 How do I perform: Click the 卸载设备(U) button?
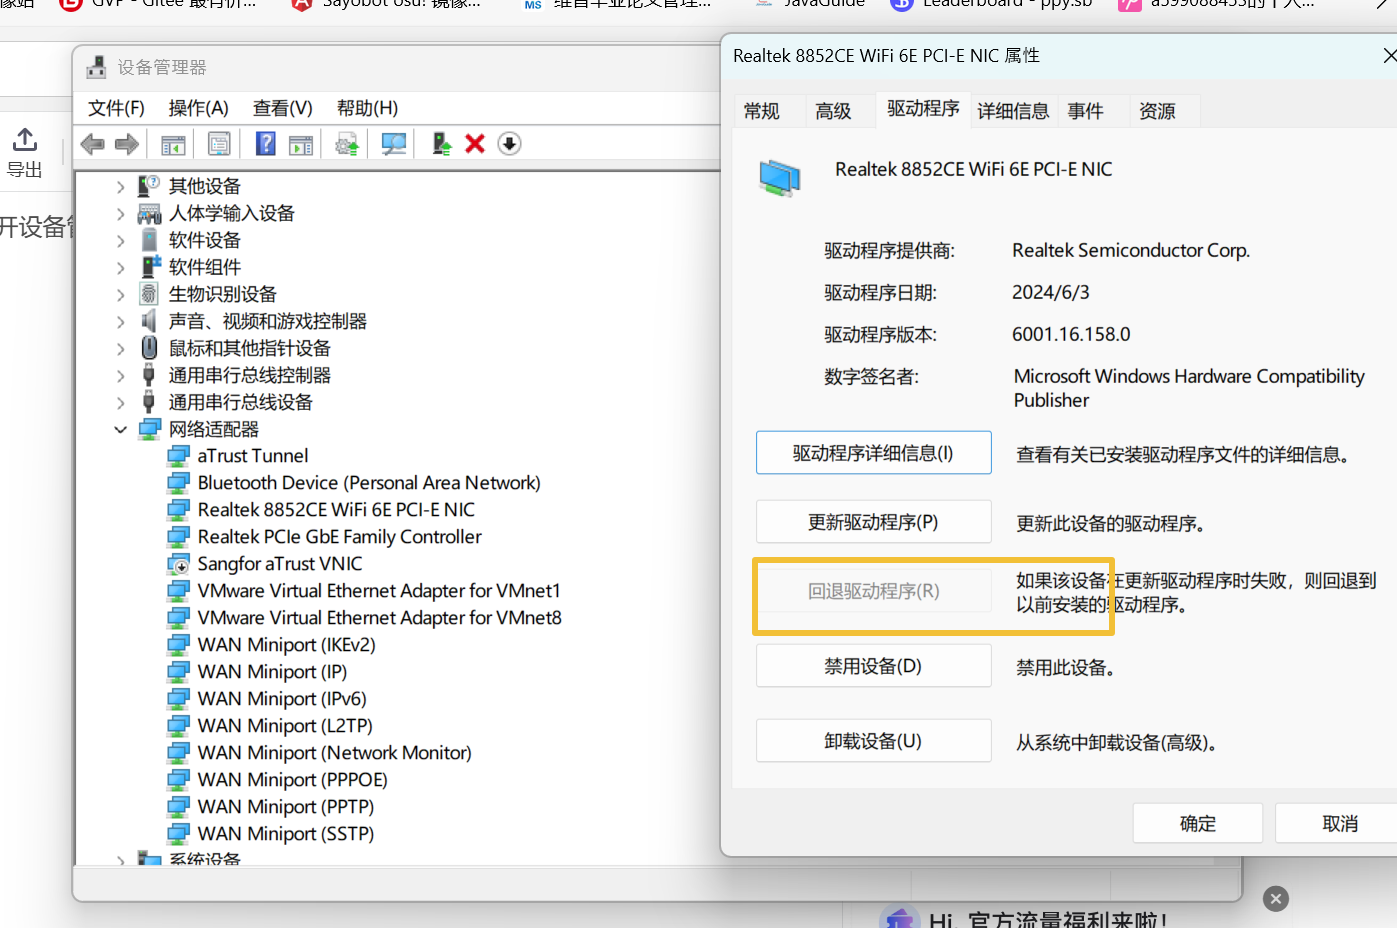(873, 741)
